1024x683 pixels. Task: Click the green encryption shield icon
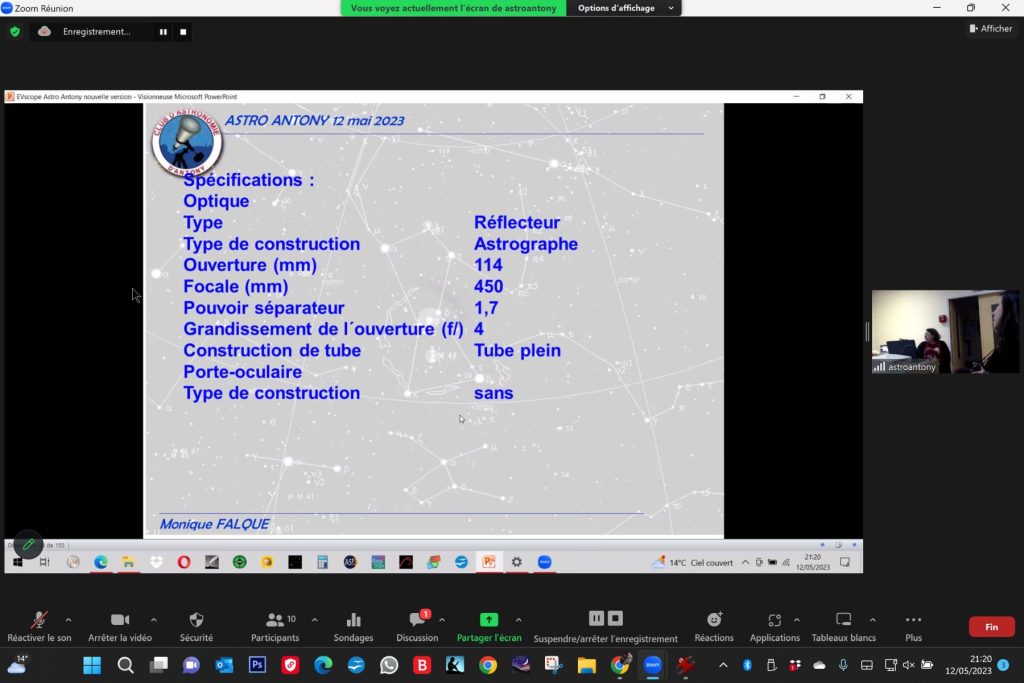click(x=14, y=31)
